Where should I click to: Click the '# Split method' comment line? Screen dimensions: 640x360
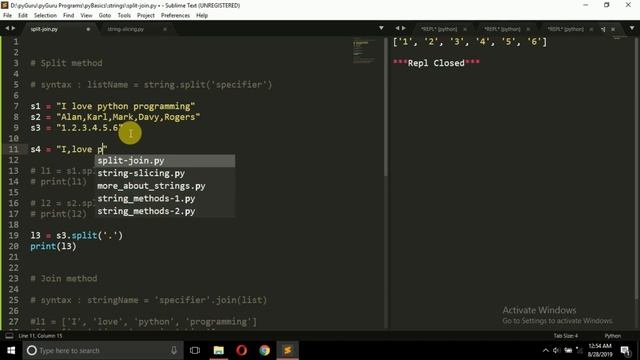point(66,63)
